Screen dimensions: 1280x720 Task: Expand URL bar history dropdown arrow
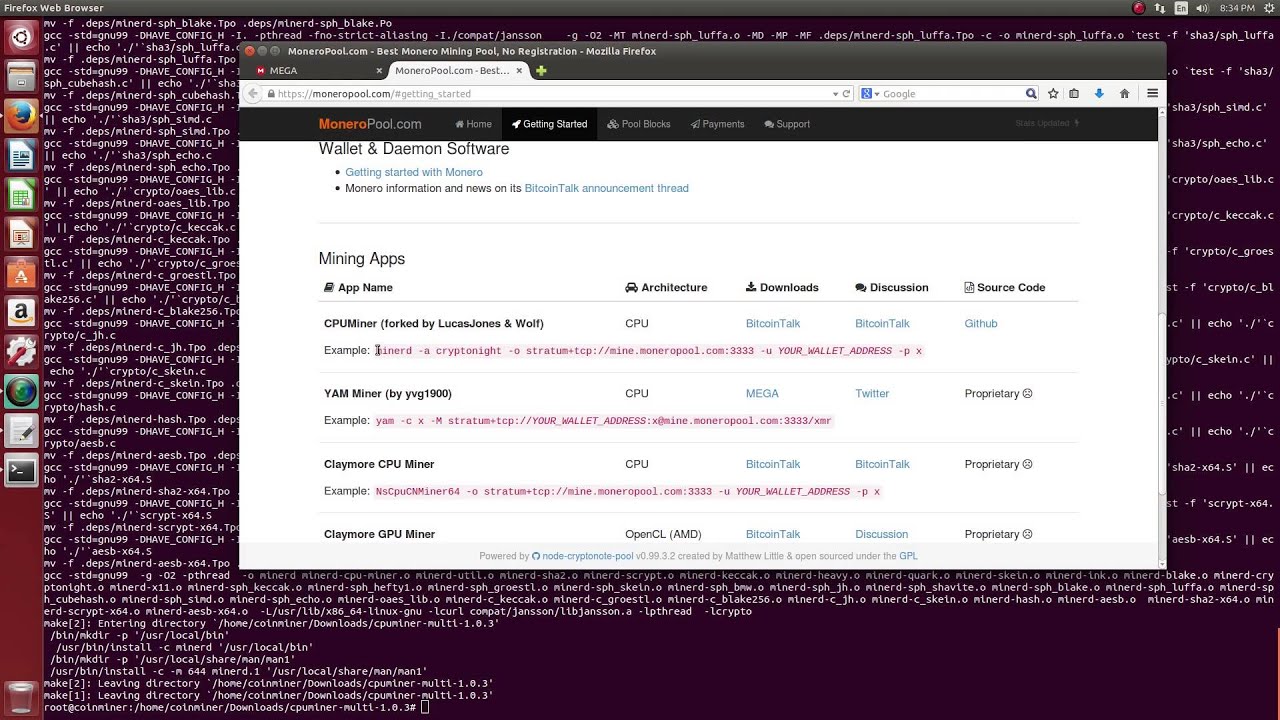pos(836,93)
